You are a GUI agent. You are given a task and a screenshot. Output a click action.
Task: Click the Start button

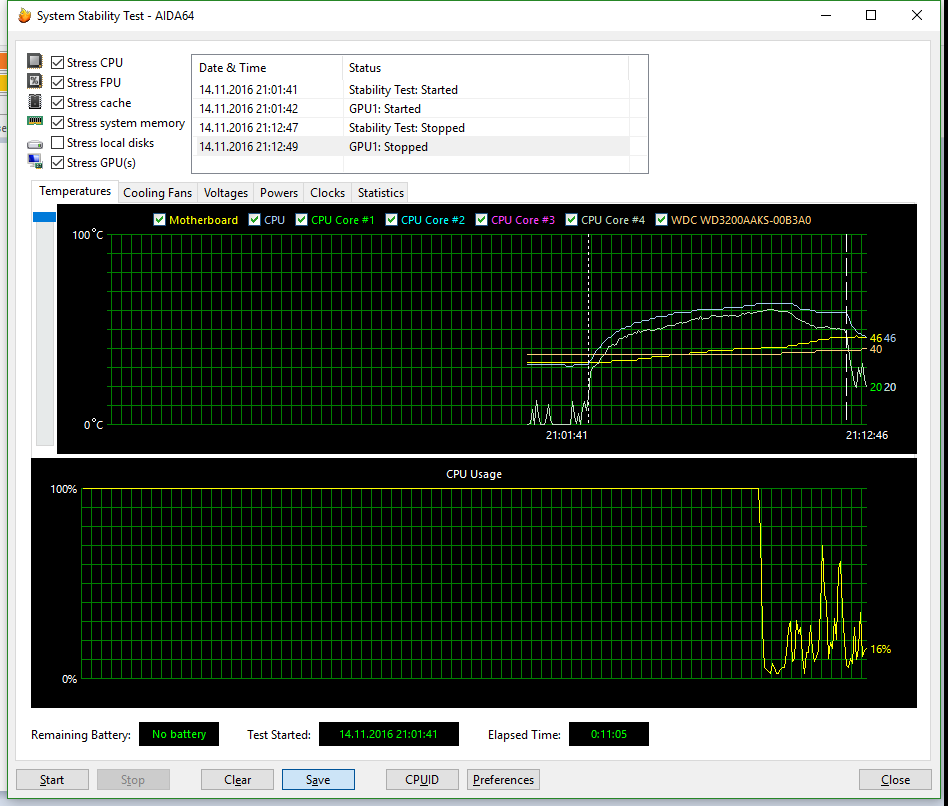(x=52, y=779)
